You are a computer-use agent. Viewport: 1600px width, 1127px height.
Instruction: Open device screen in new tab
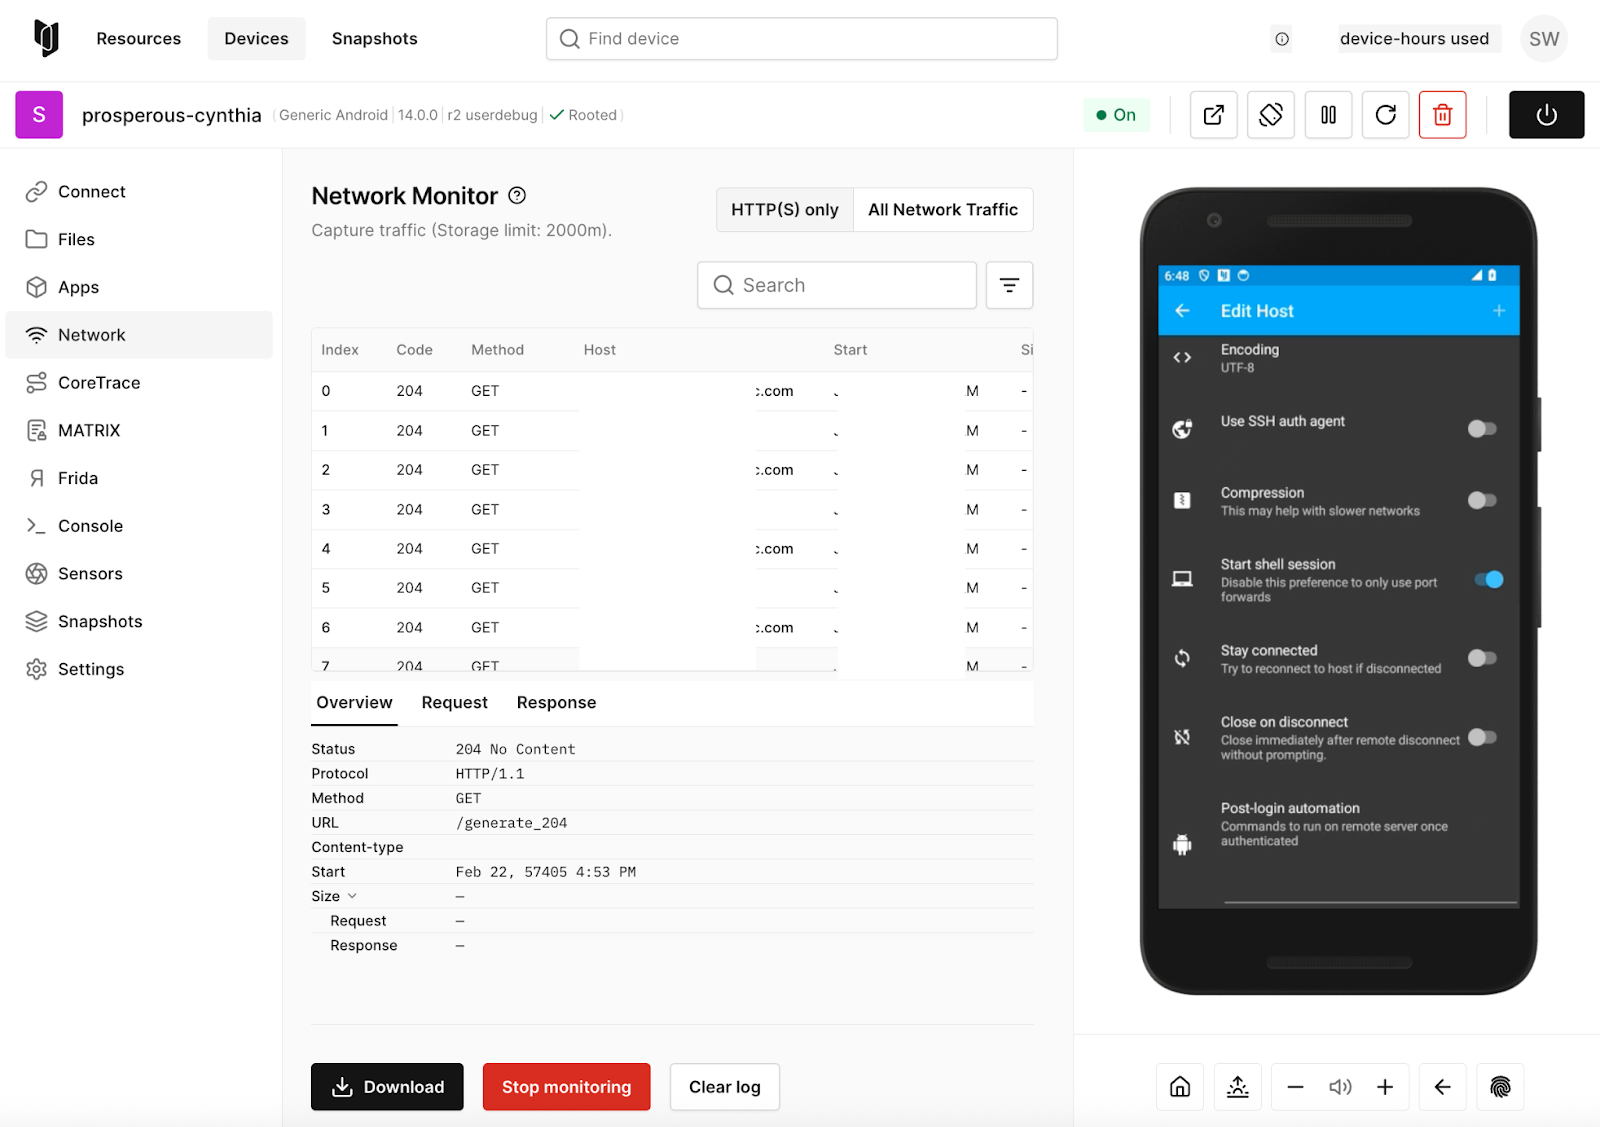pyautogui.click(x=1213, y=114)
